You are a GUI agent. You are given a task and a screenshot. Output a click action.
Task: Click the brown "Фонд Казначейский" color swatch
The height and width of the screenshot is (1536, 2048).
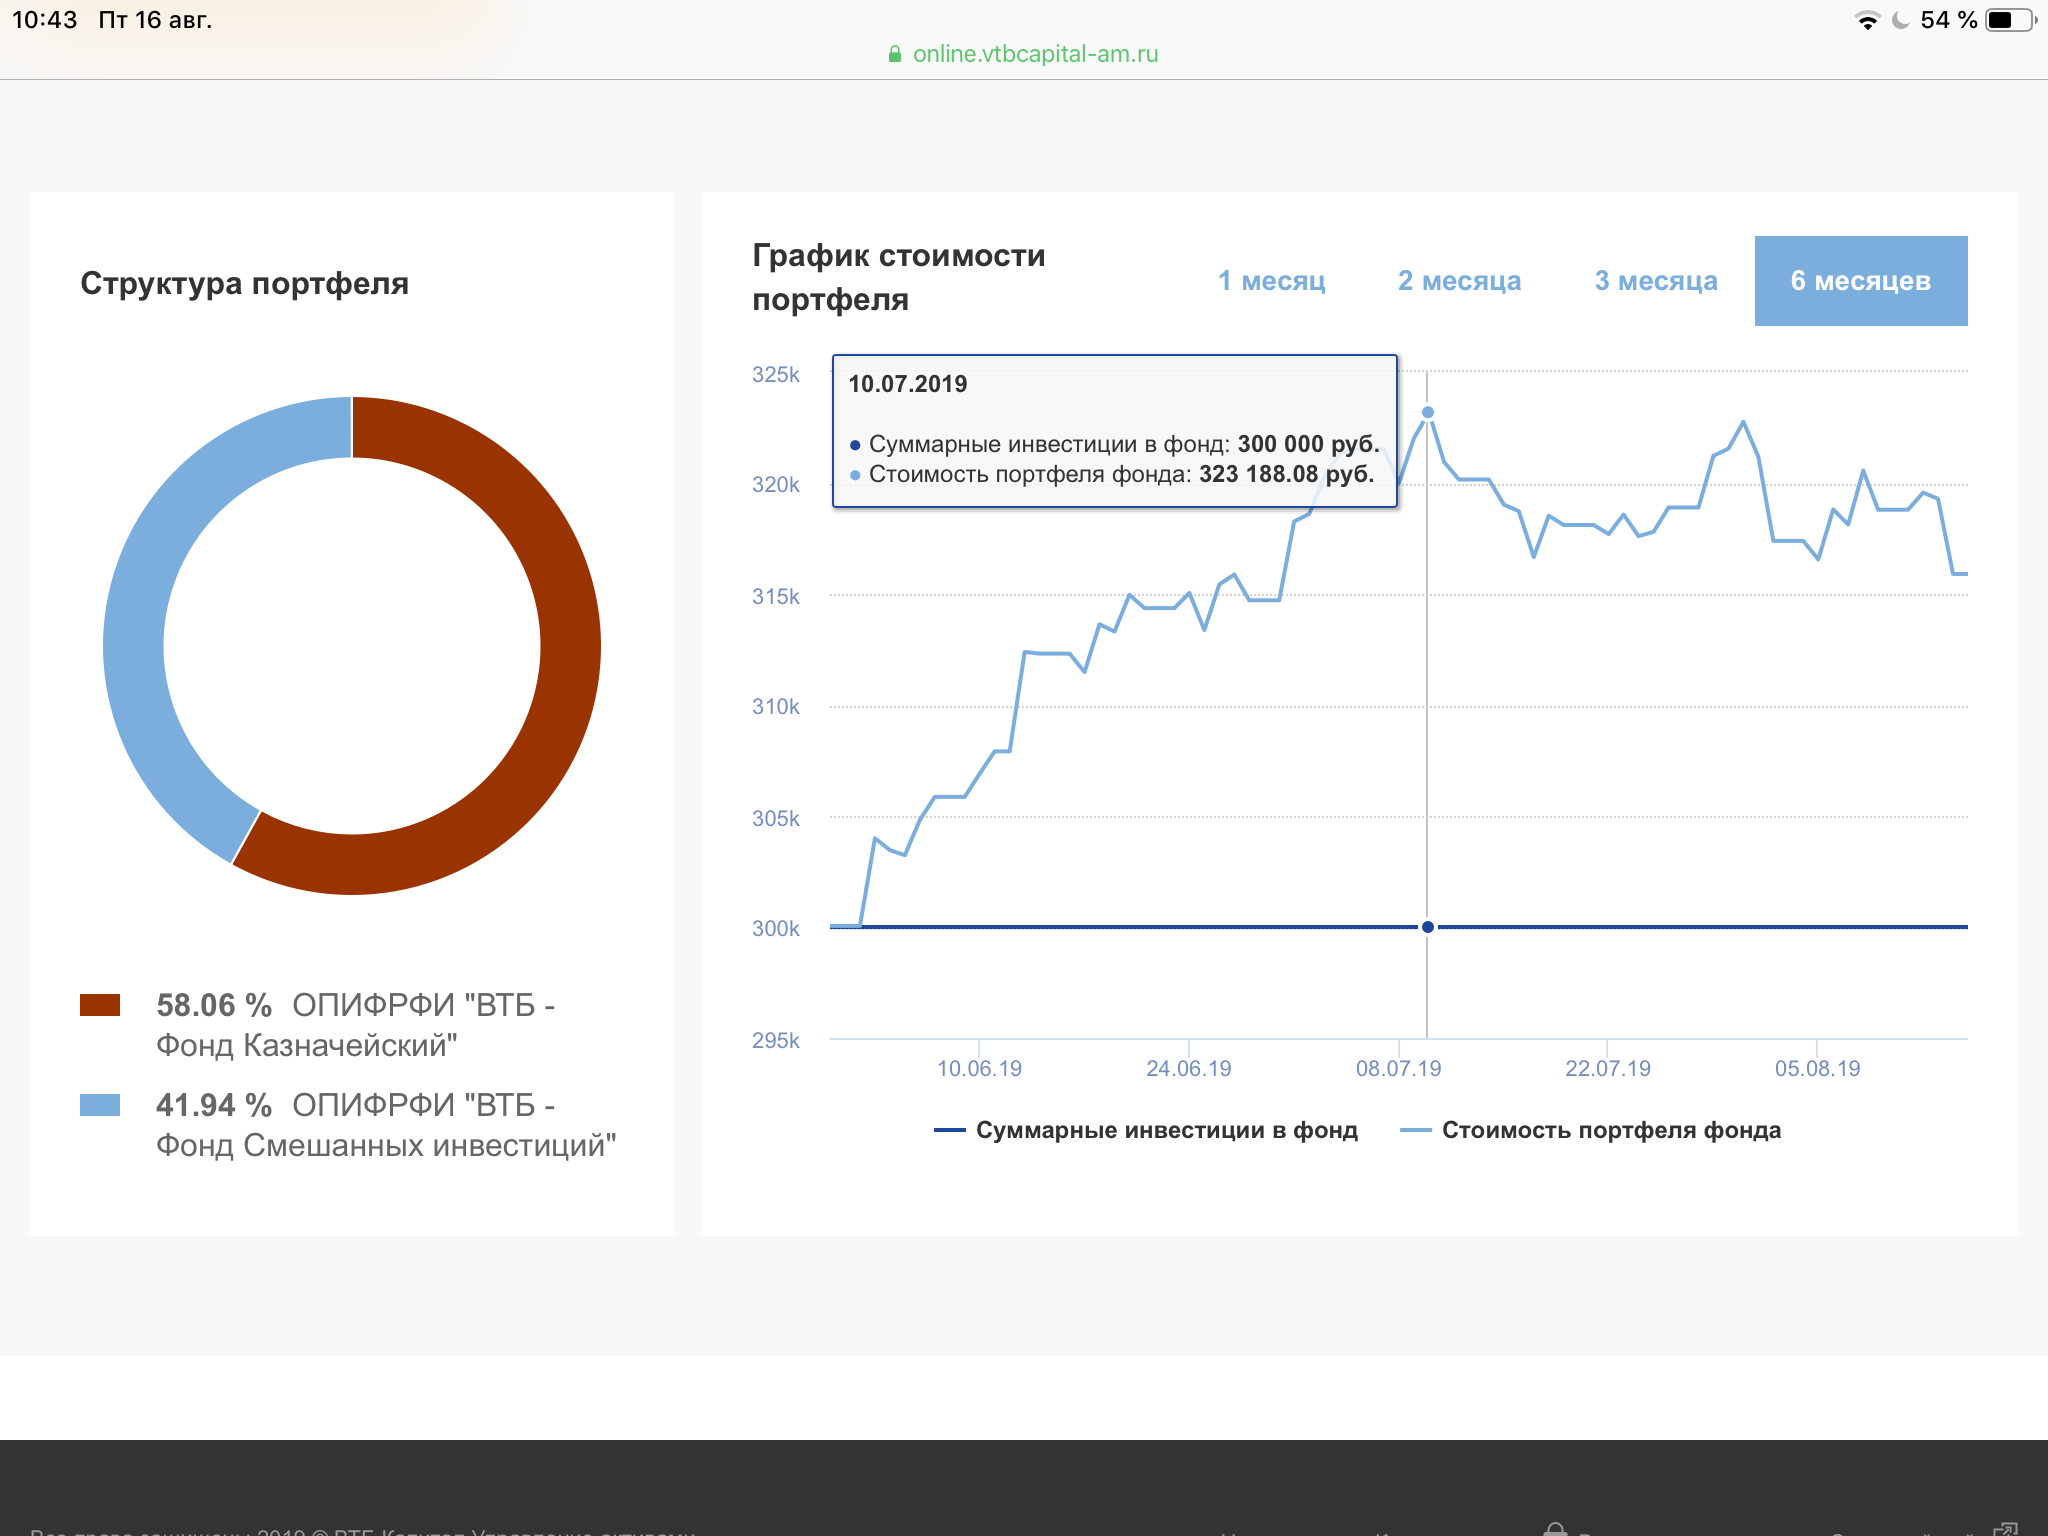(x=100, y=1005)
